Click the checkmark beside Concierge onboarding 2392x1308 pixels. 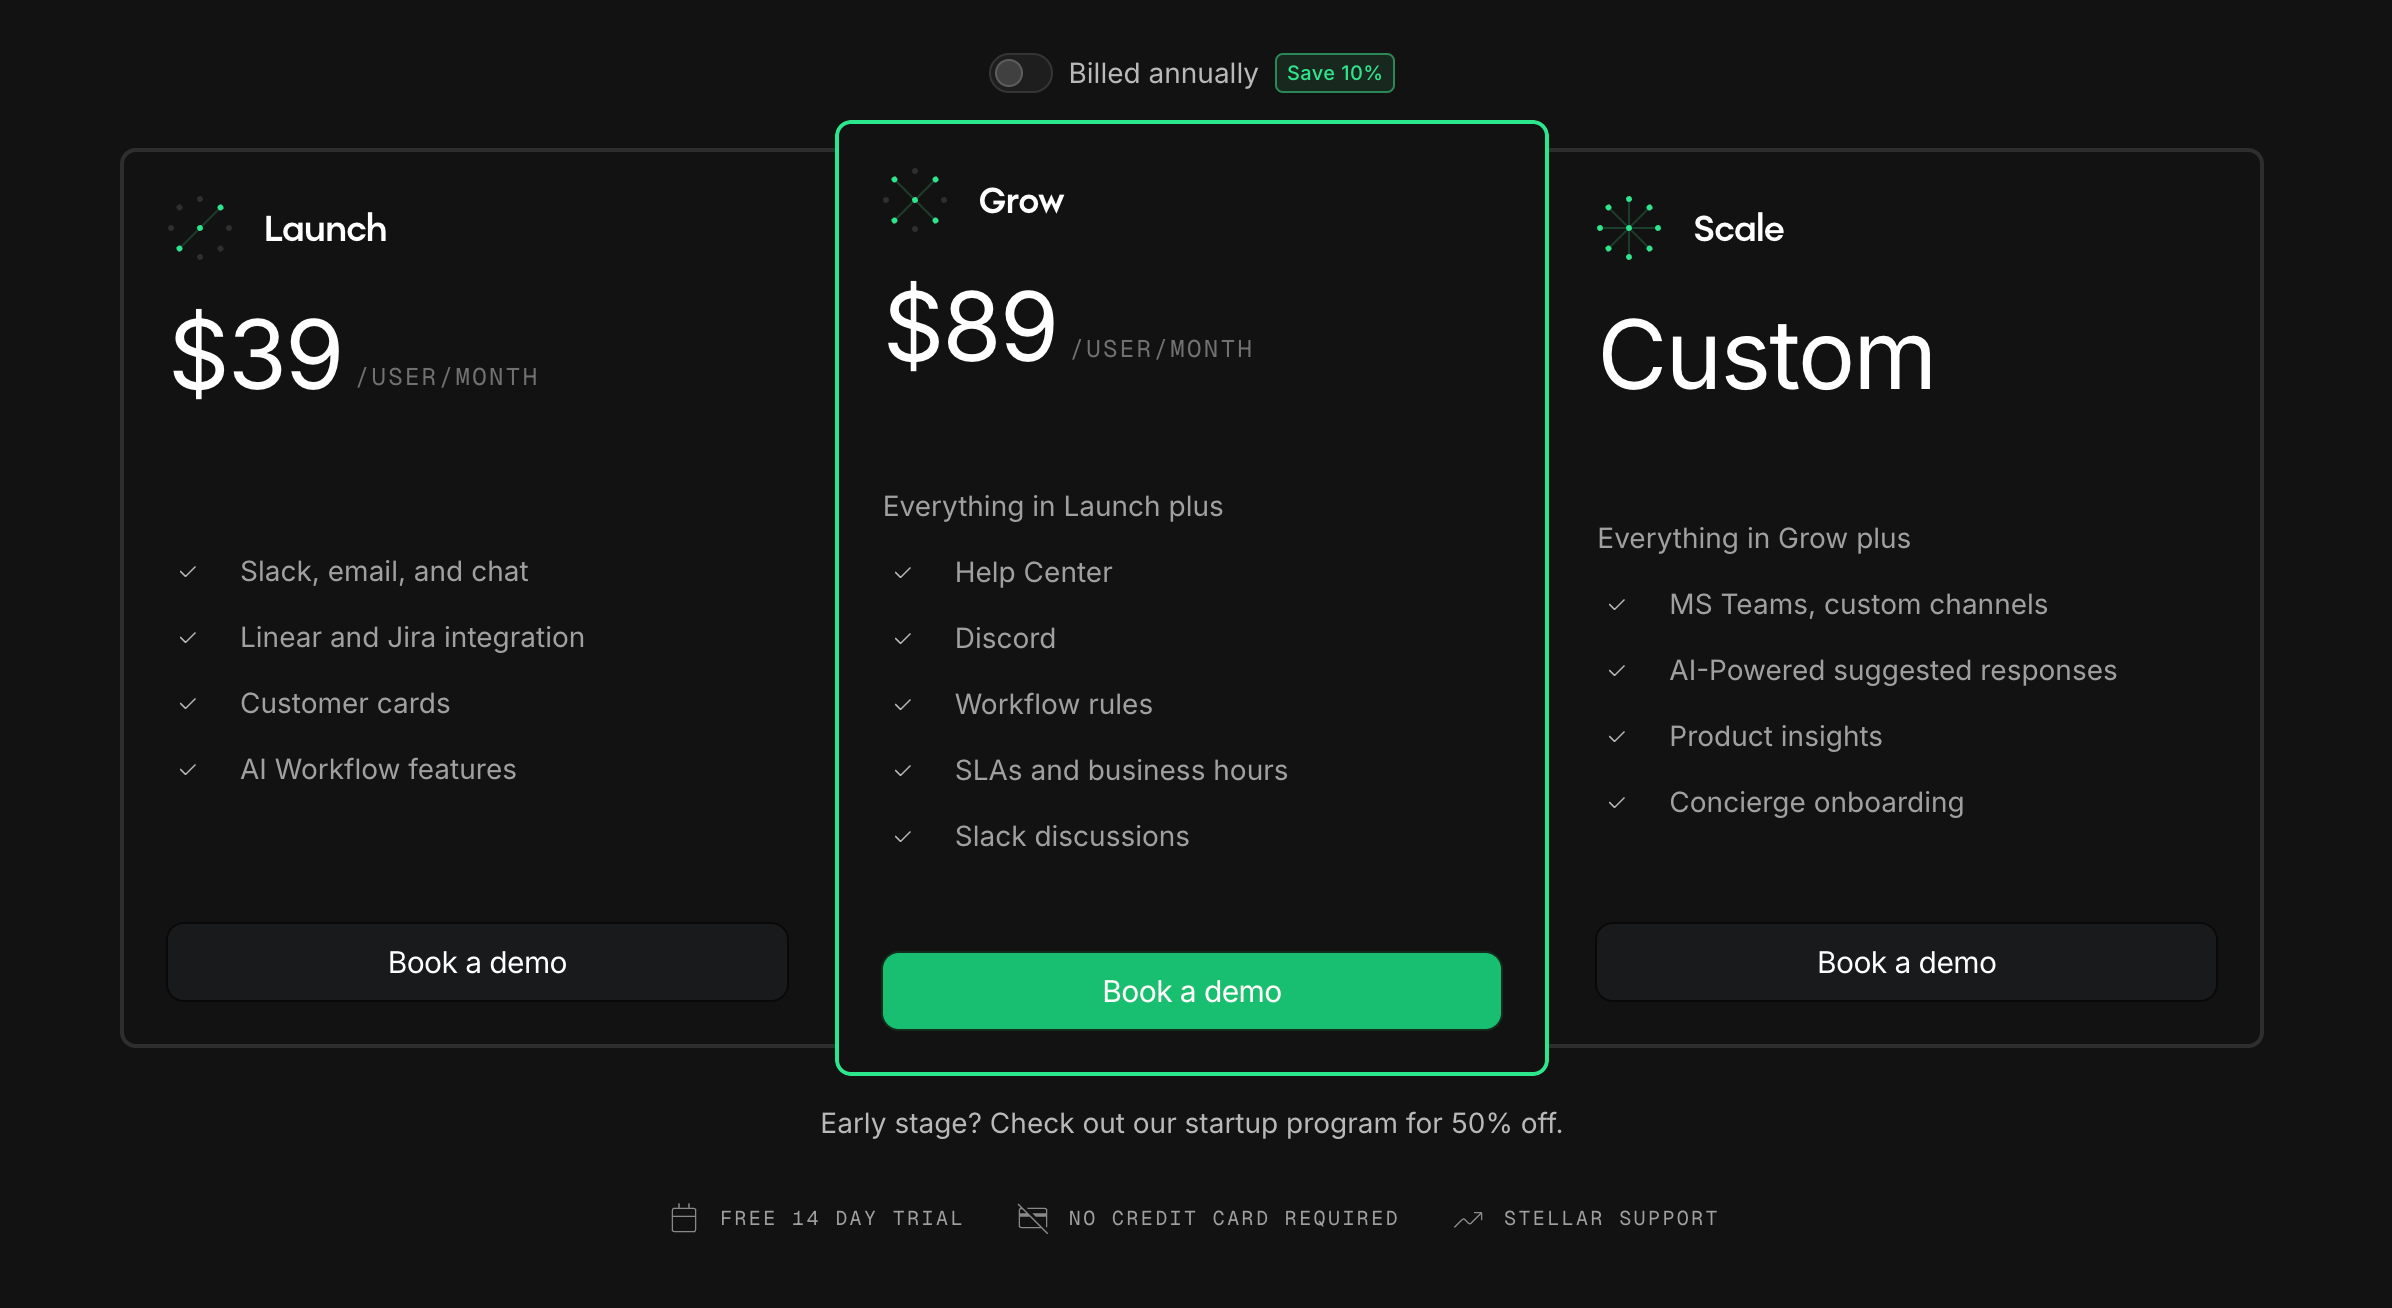coord(1618,802)
